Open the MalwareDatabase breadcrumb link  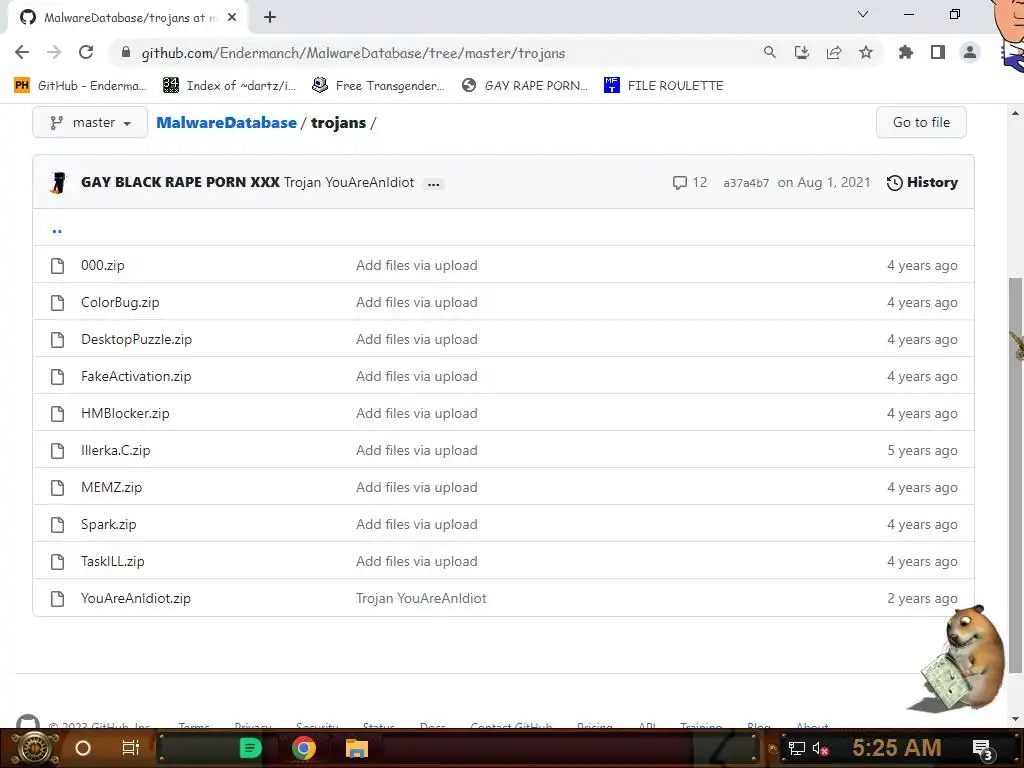click(x=226, y=123)
